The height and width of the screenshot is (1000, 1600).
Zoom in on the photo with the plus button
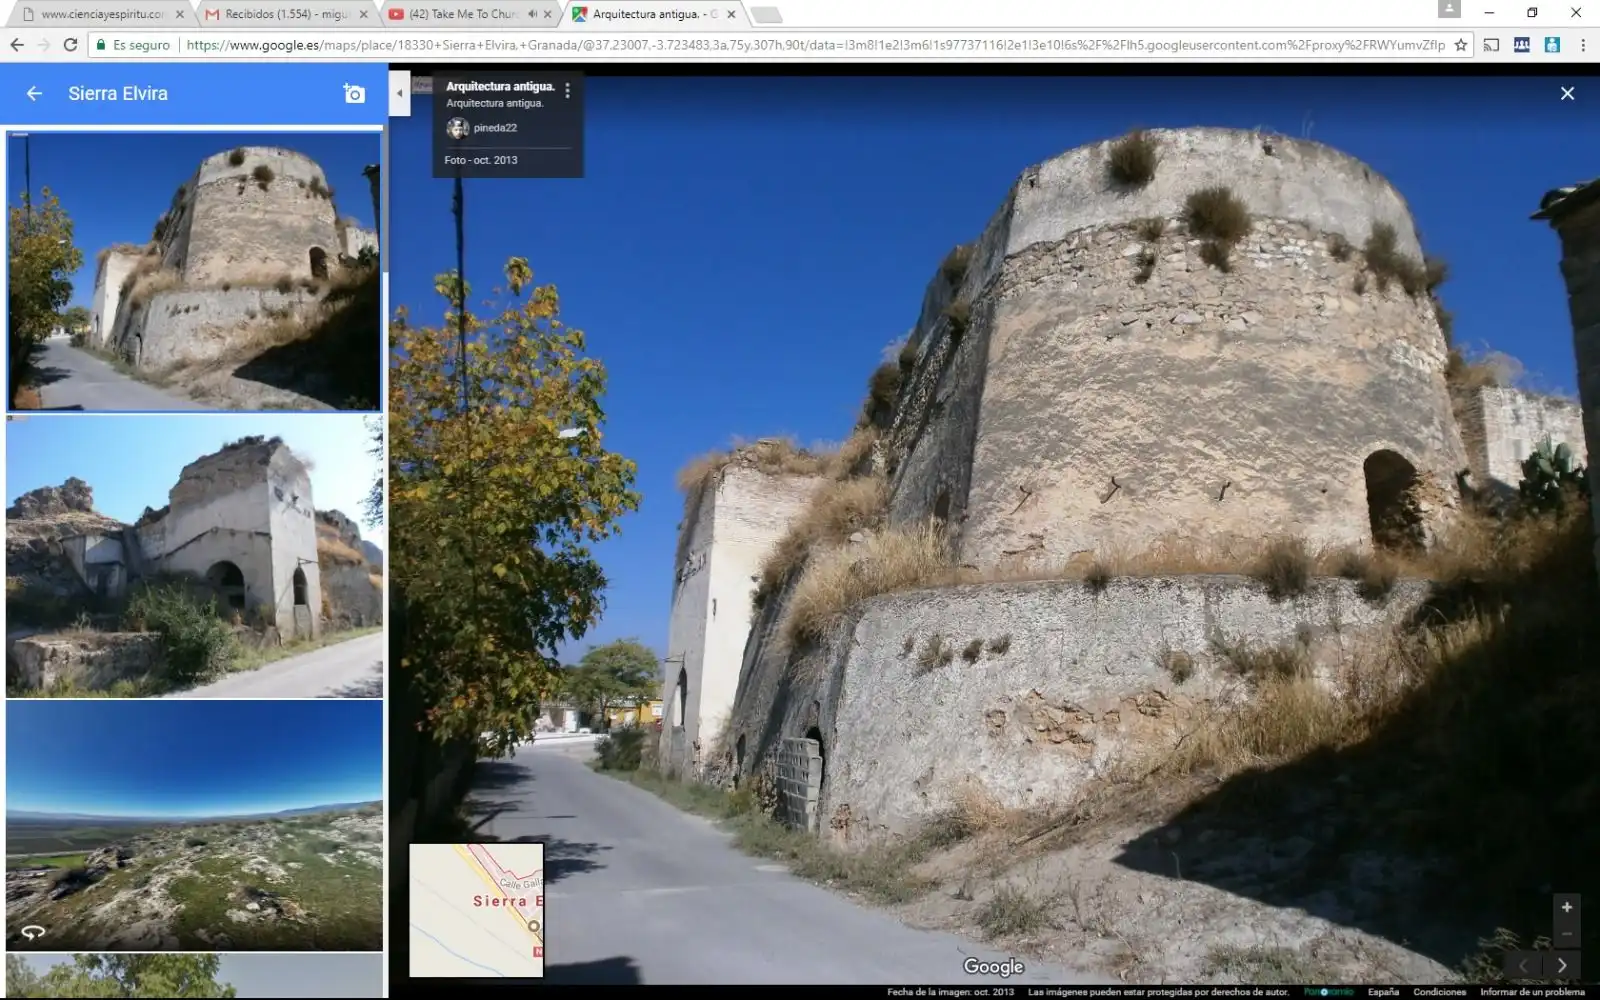tap(1566, 907)
